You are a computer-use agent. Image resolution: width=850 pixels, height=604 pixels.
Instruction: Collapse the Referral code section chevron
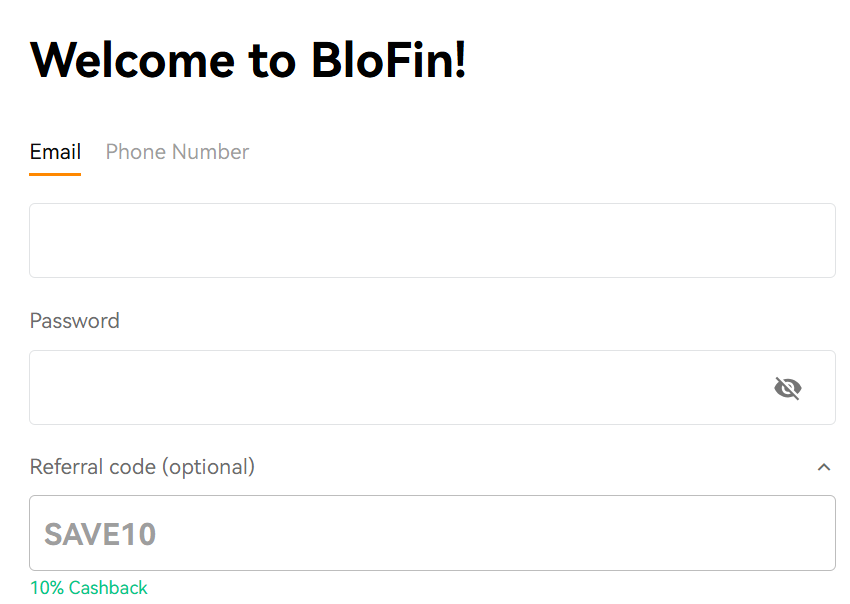click(x=824, y=467)
